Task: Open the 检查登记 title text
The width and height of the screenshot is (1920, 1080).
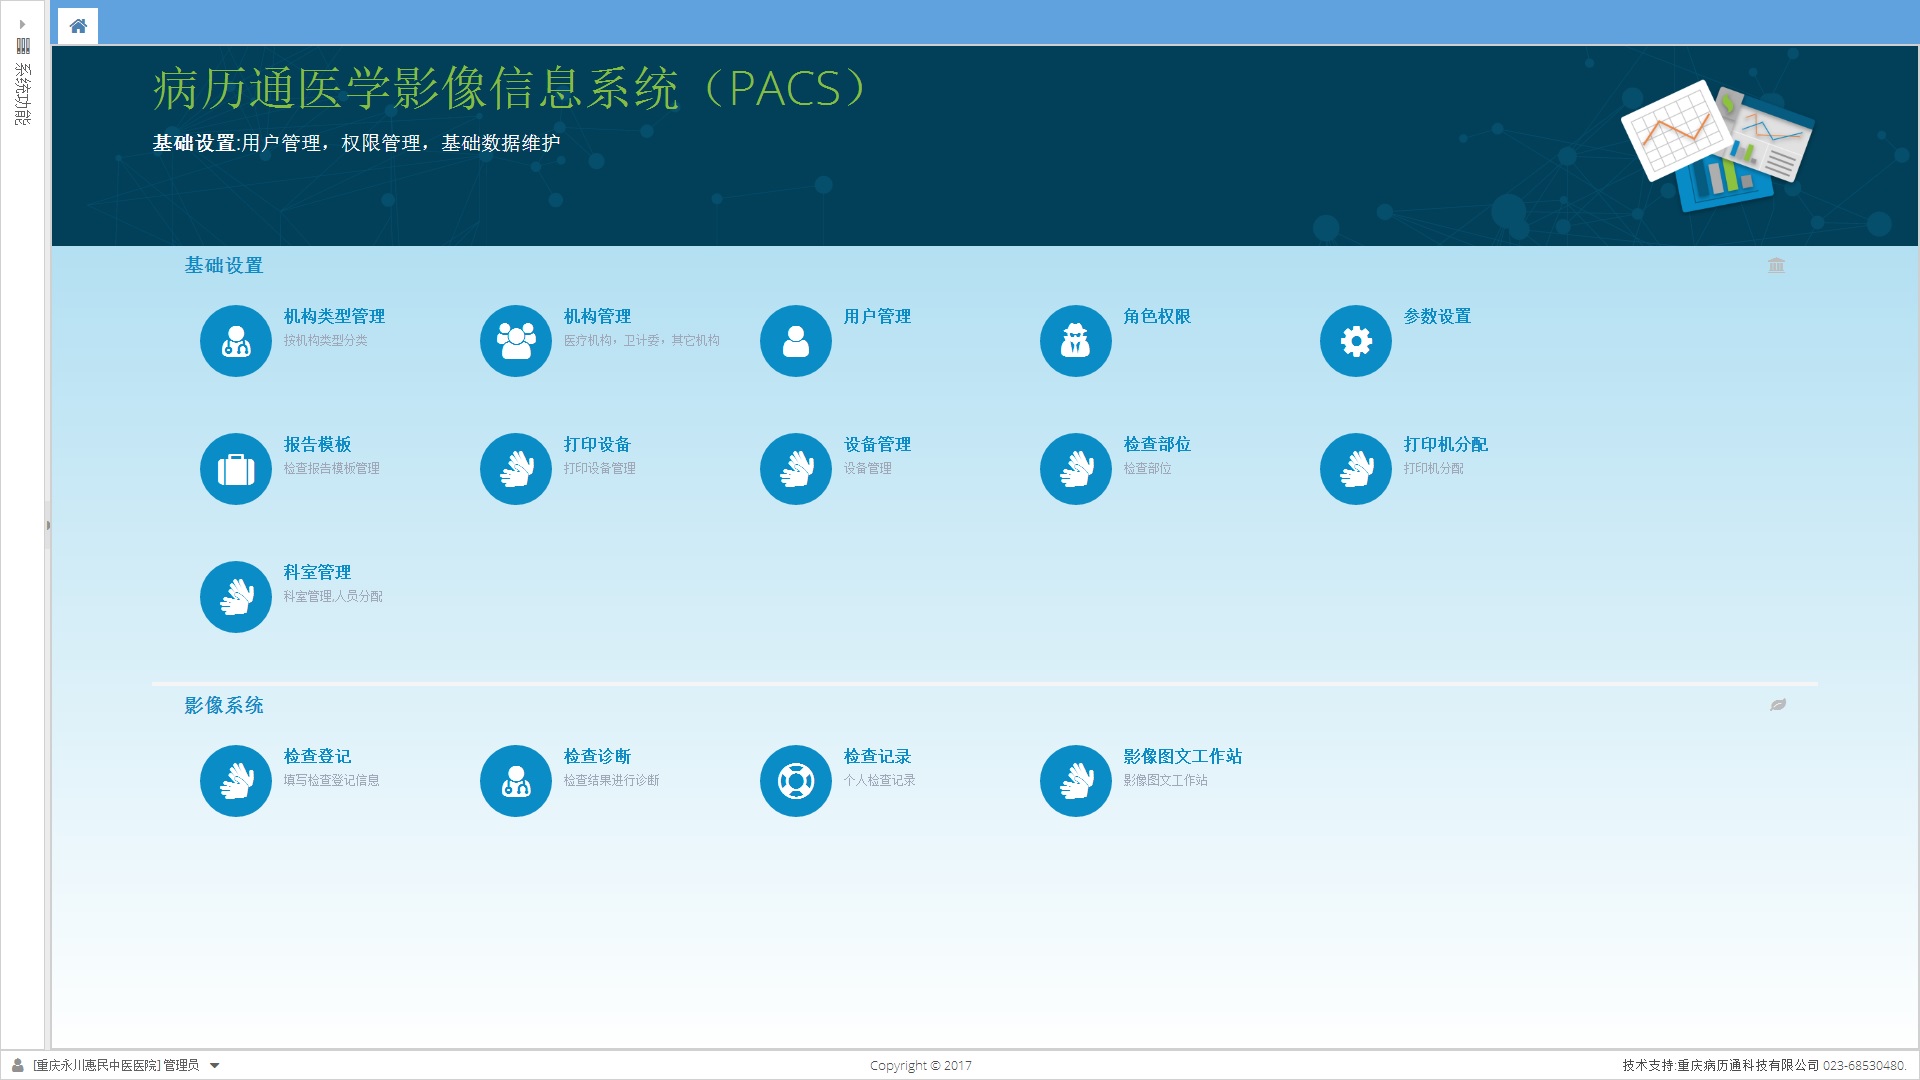Action: 317,756
